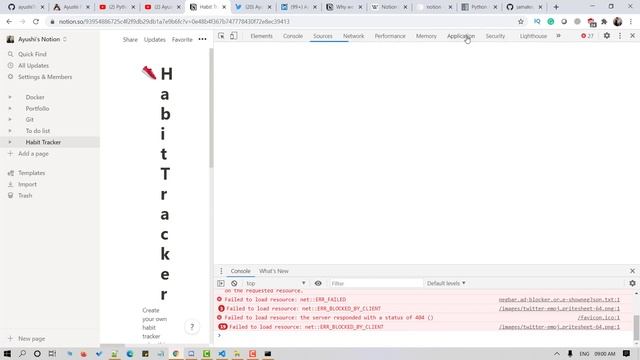Open Windows taskbar search
The width and height of the screenshot is (640, 360).
(22, 354)
